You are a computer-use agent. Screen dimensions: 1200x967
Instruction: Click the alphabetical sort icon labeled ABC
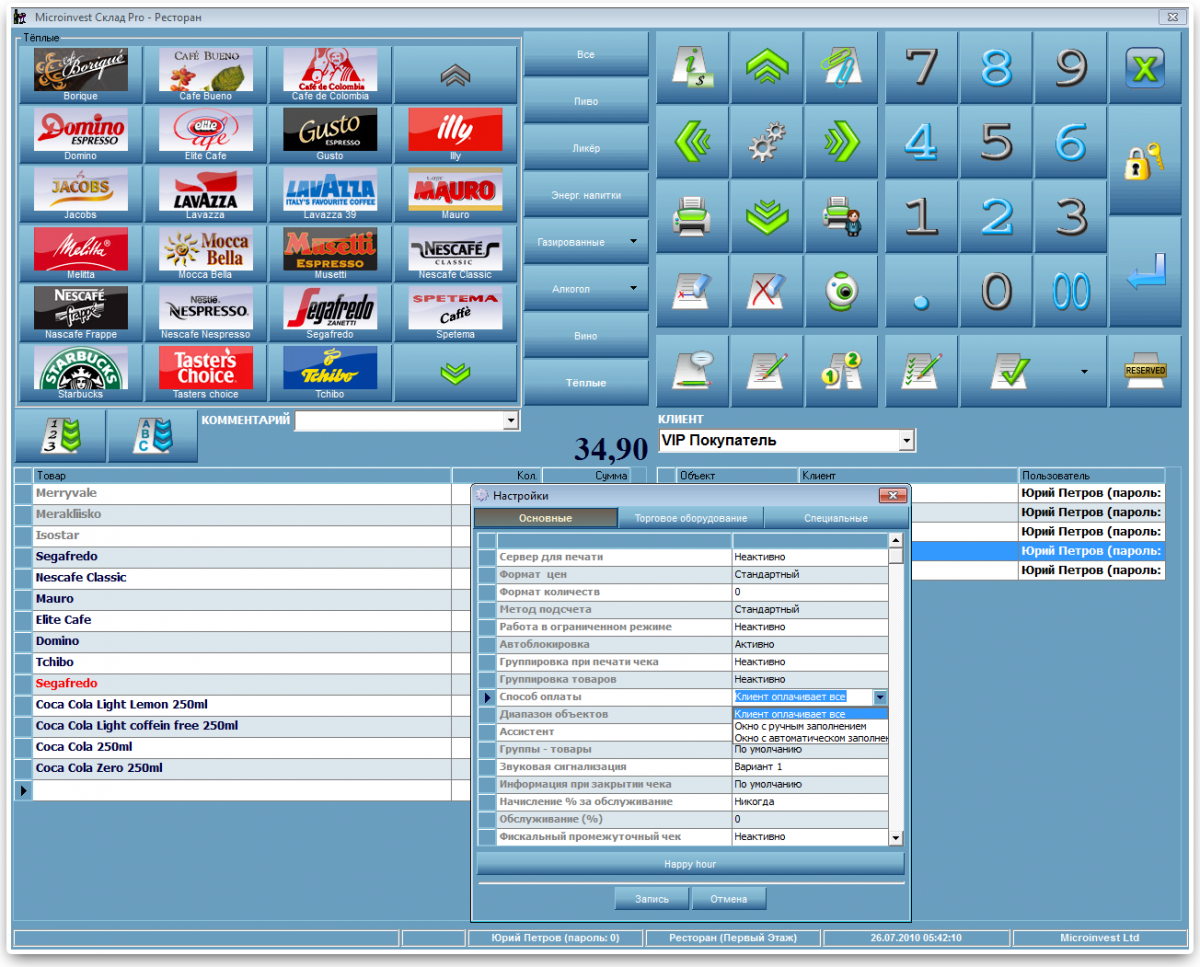[152, 436]
